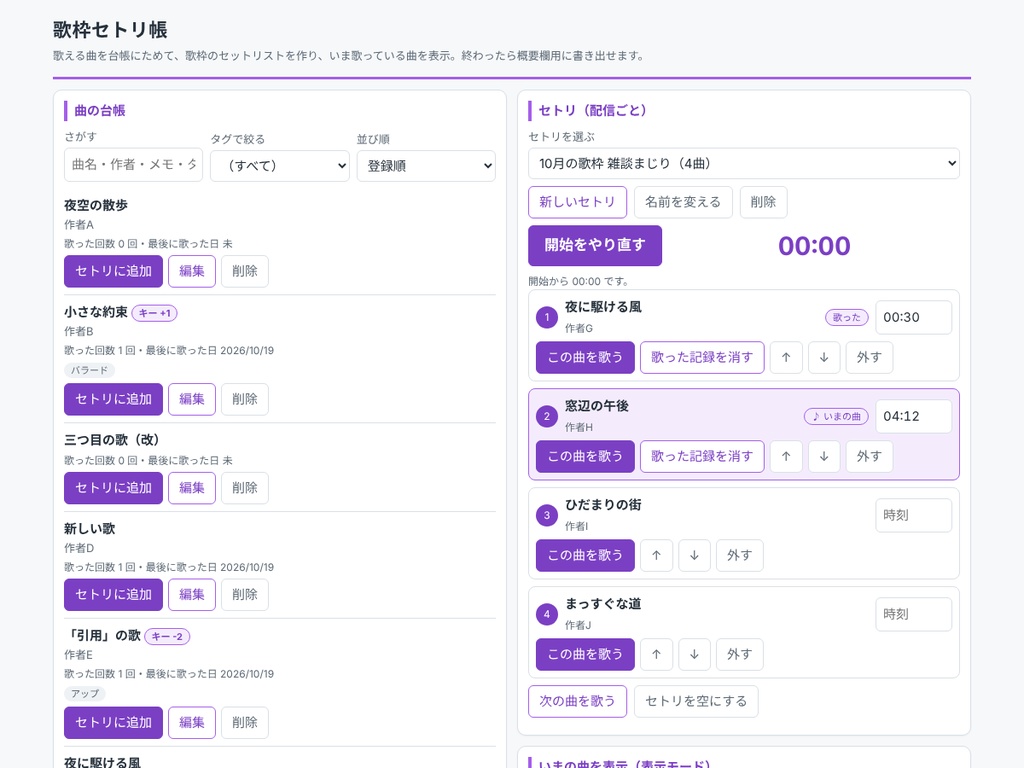The height and width of the screenshot is (768, 1024).
Task: Open the タグで絞る filter dropdown
Action: [280, 166]
